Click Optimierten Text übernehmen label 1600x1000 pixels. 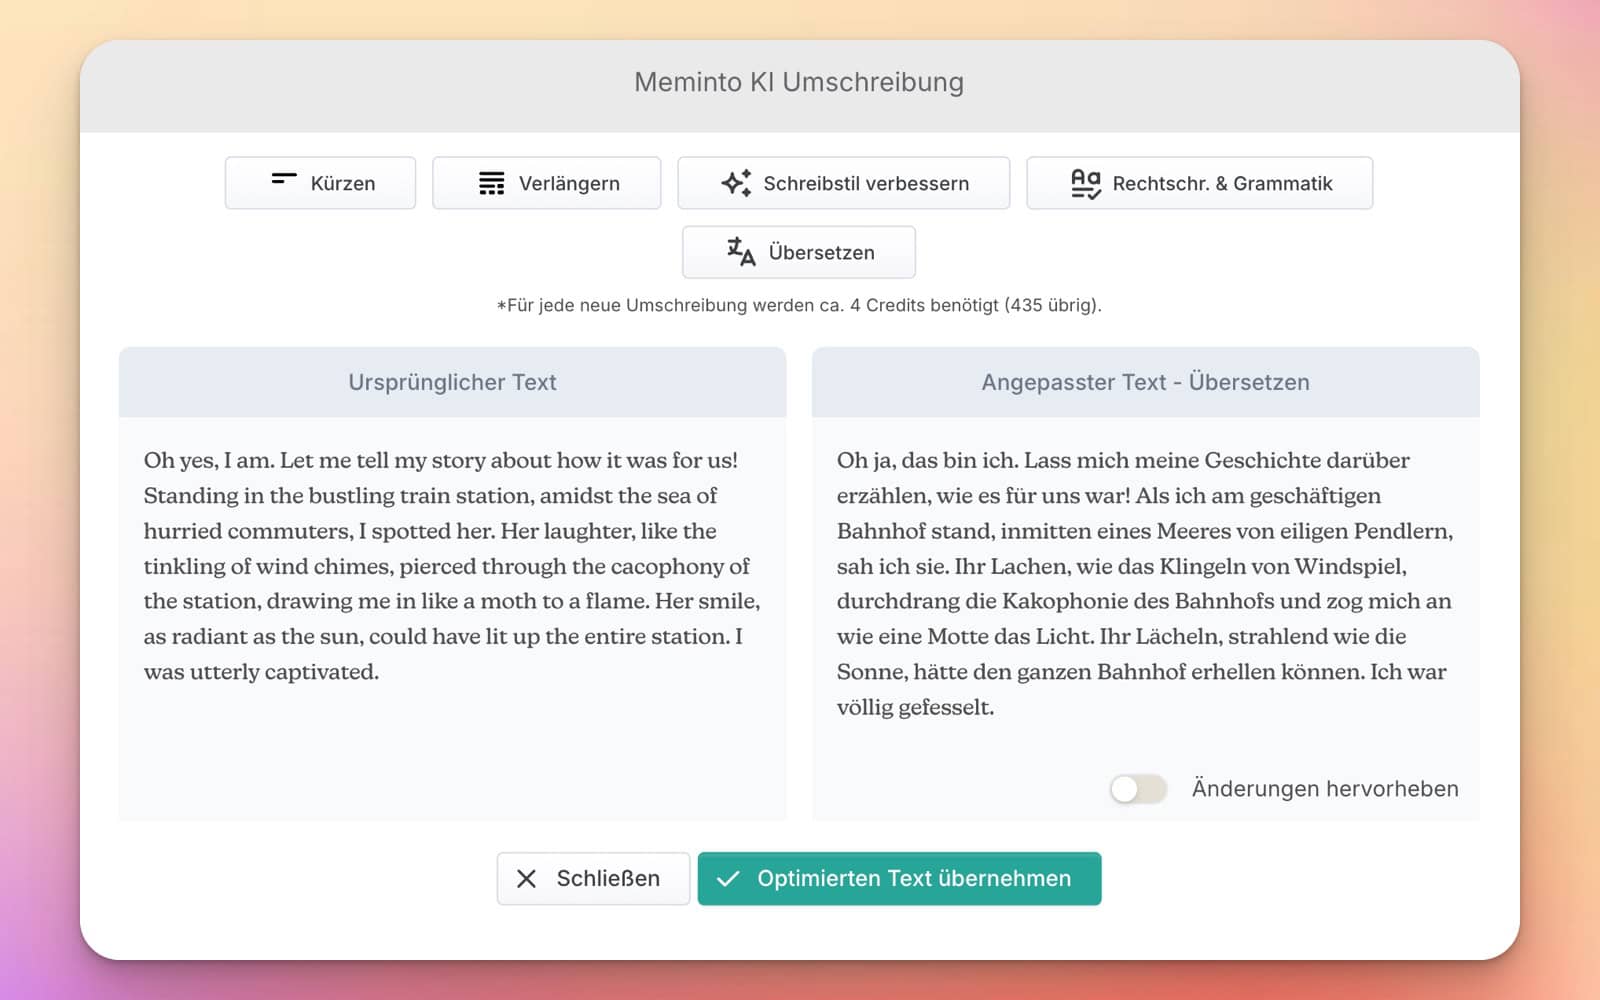914,879
